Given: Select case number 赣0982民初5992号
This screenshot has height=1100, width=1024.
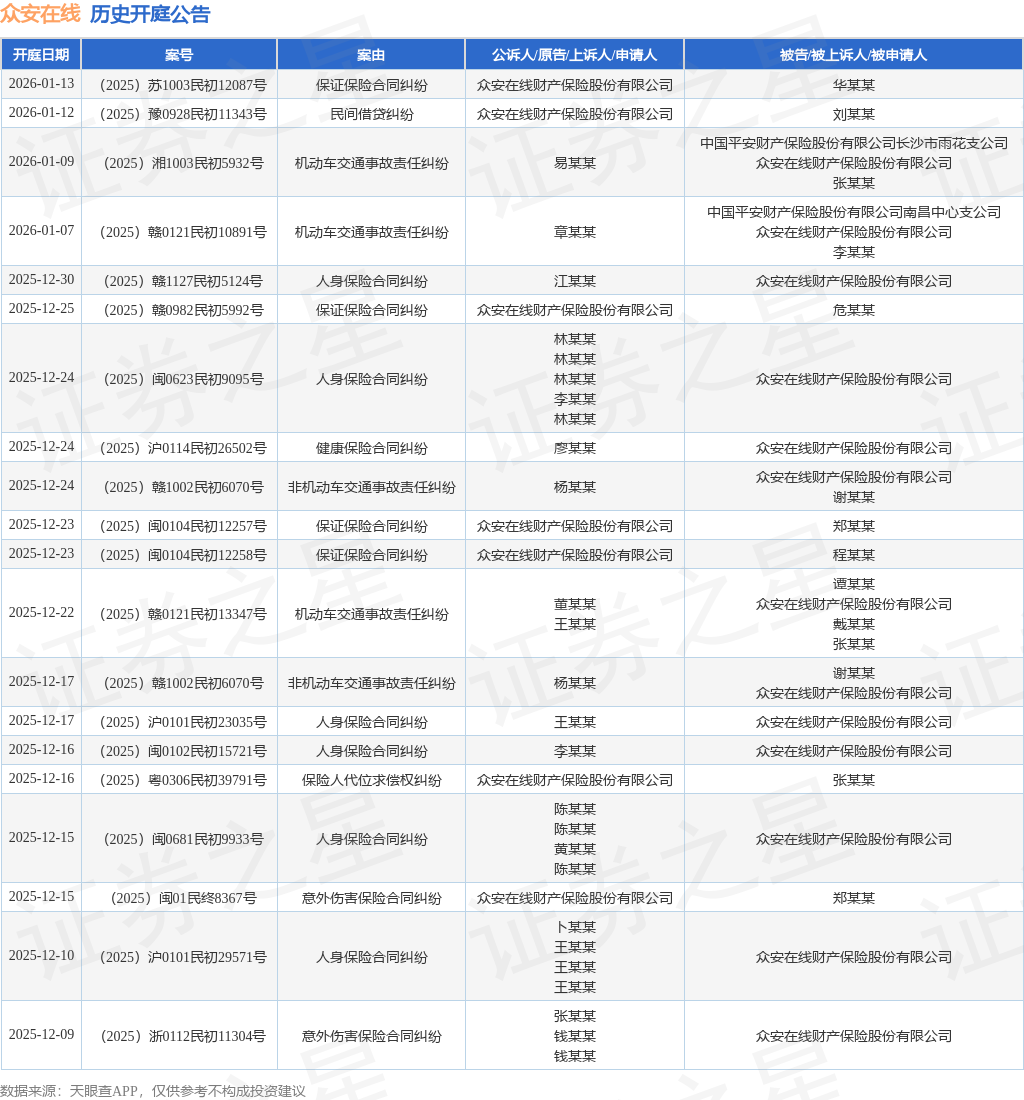Looking at the screenshot, I should click(x=183, y=309).
